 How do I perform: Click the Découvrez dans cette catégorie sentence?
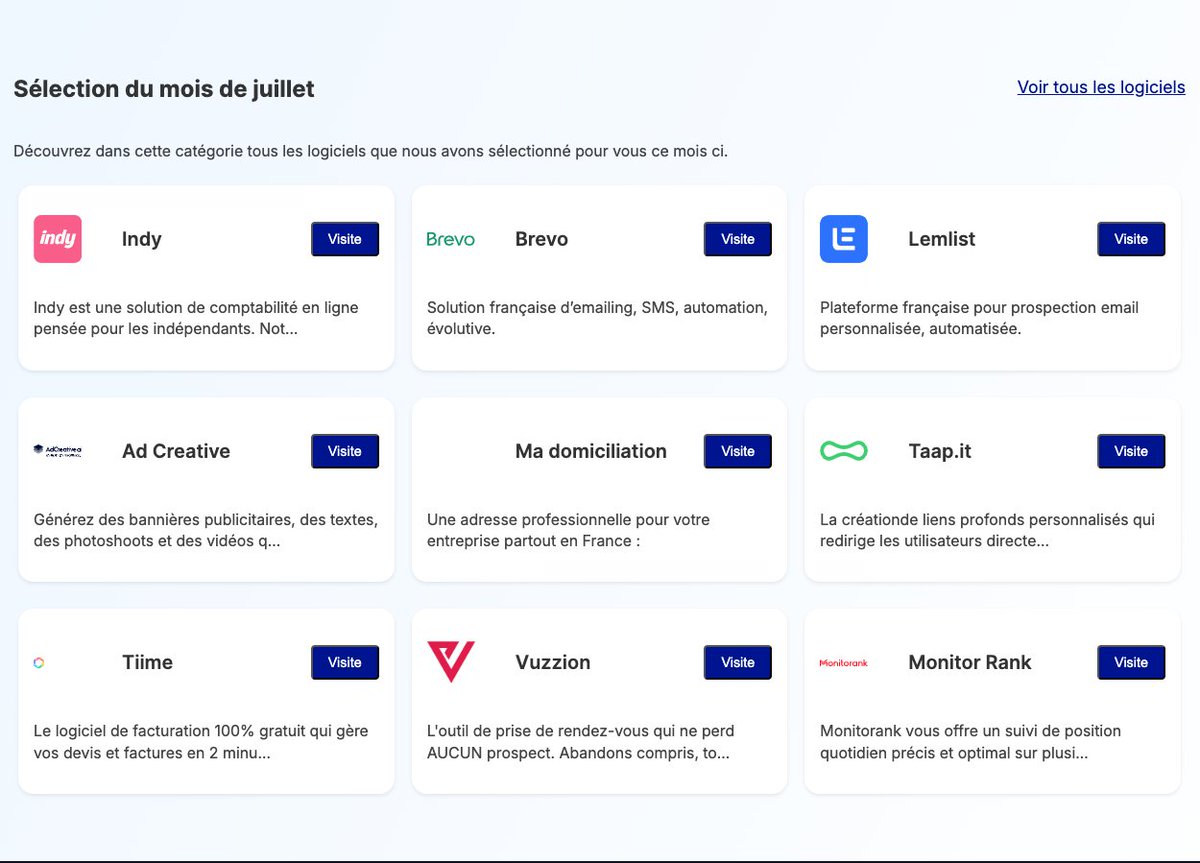pos(371,151)
